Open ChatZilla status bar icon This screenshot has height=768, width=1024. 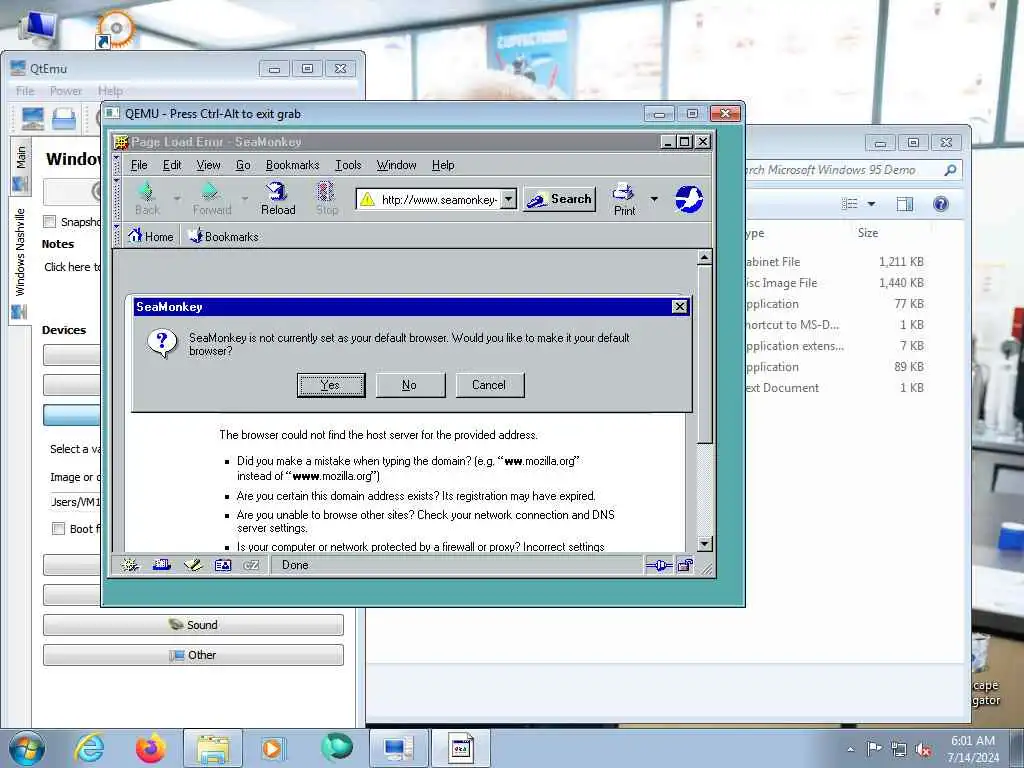[x=251, y=565]
